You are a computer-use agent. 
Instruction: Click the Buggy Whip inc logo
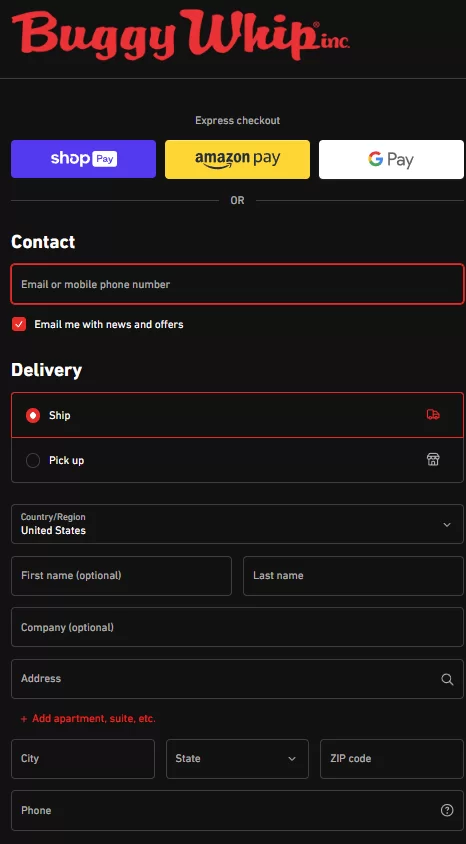pos(181,34)
